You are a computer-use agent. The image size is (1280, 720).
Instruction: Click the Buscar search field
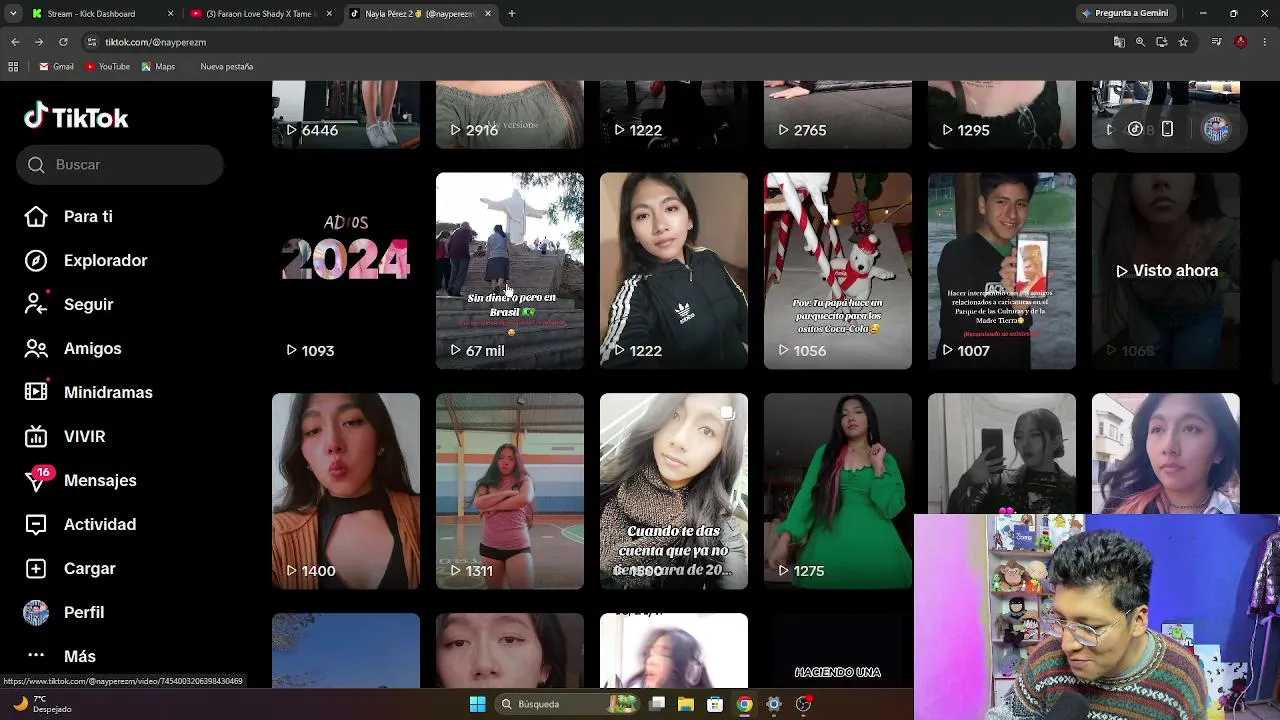tap(120, 165)
